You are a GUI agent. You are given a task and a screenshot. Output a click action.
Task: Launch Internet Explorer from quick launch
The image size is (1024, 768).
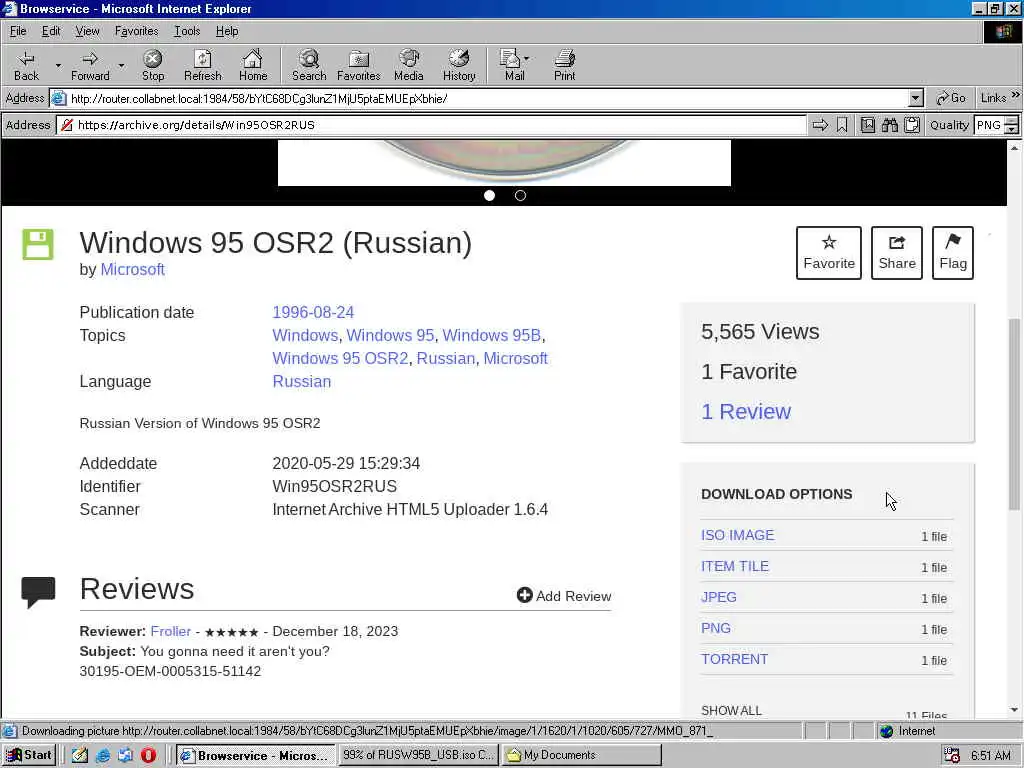(103, 756)
